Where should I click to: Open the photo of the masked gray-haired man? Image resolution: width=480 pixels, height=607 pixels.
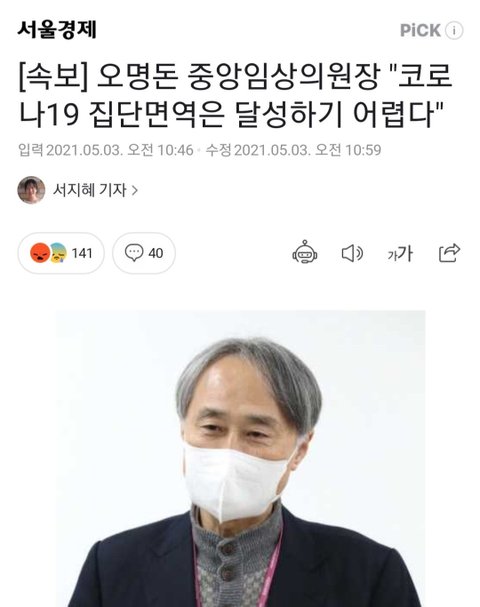click(240, 458)
